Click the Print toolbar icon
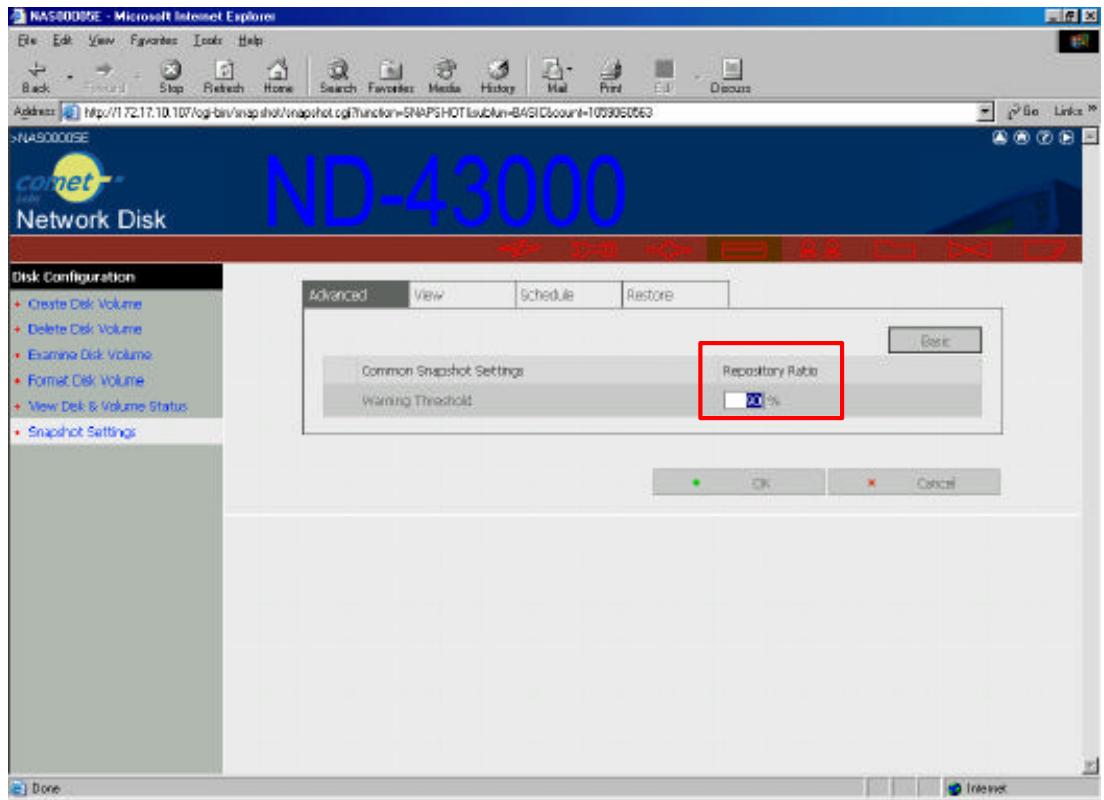Image resolution: width=1104 pixels, height=800 pixels. click(x=610, y=76)
